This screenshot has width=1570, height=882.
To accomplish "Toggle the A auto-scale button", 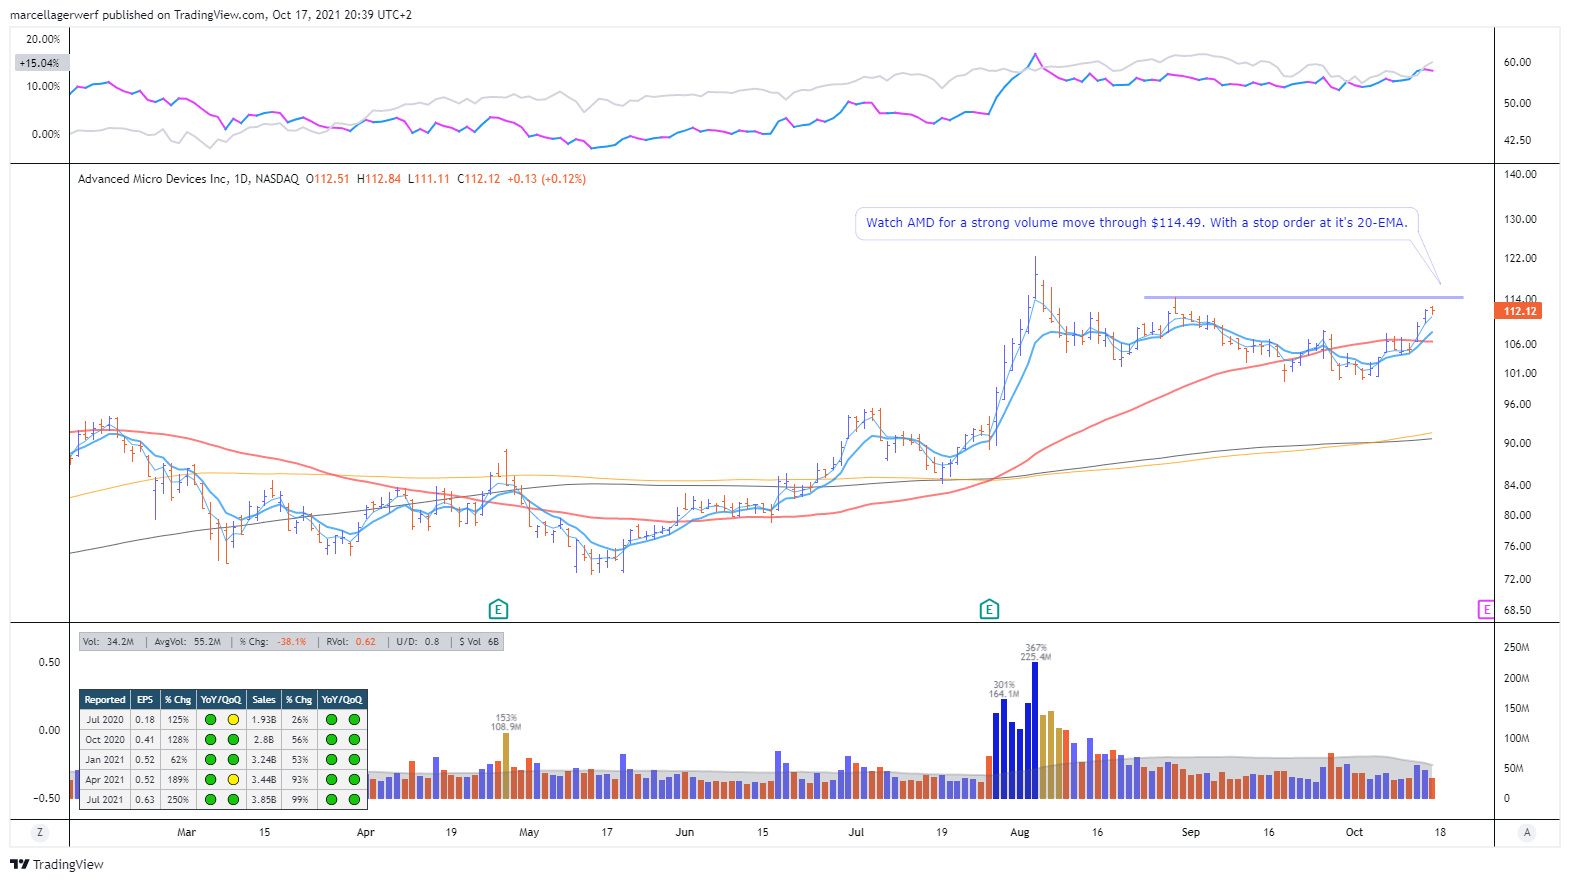I will coord(1527,832).
